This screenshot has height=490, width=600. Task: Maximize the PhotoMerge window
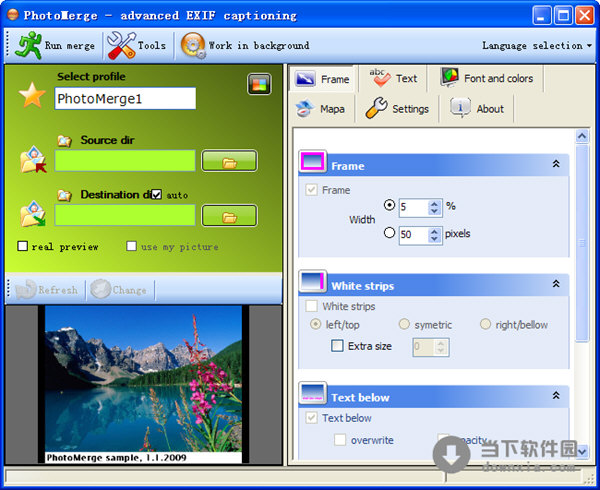(x=563, y=15)
